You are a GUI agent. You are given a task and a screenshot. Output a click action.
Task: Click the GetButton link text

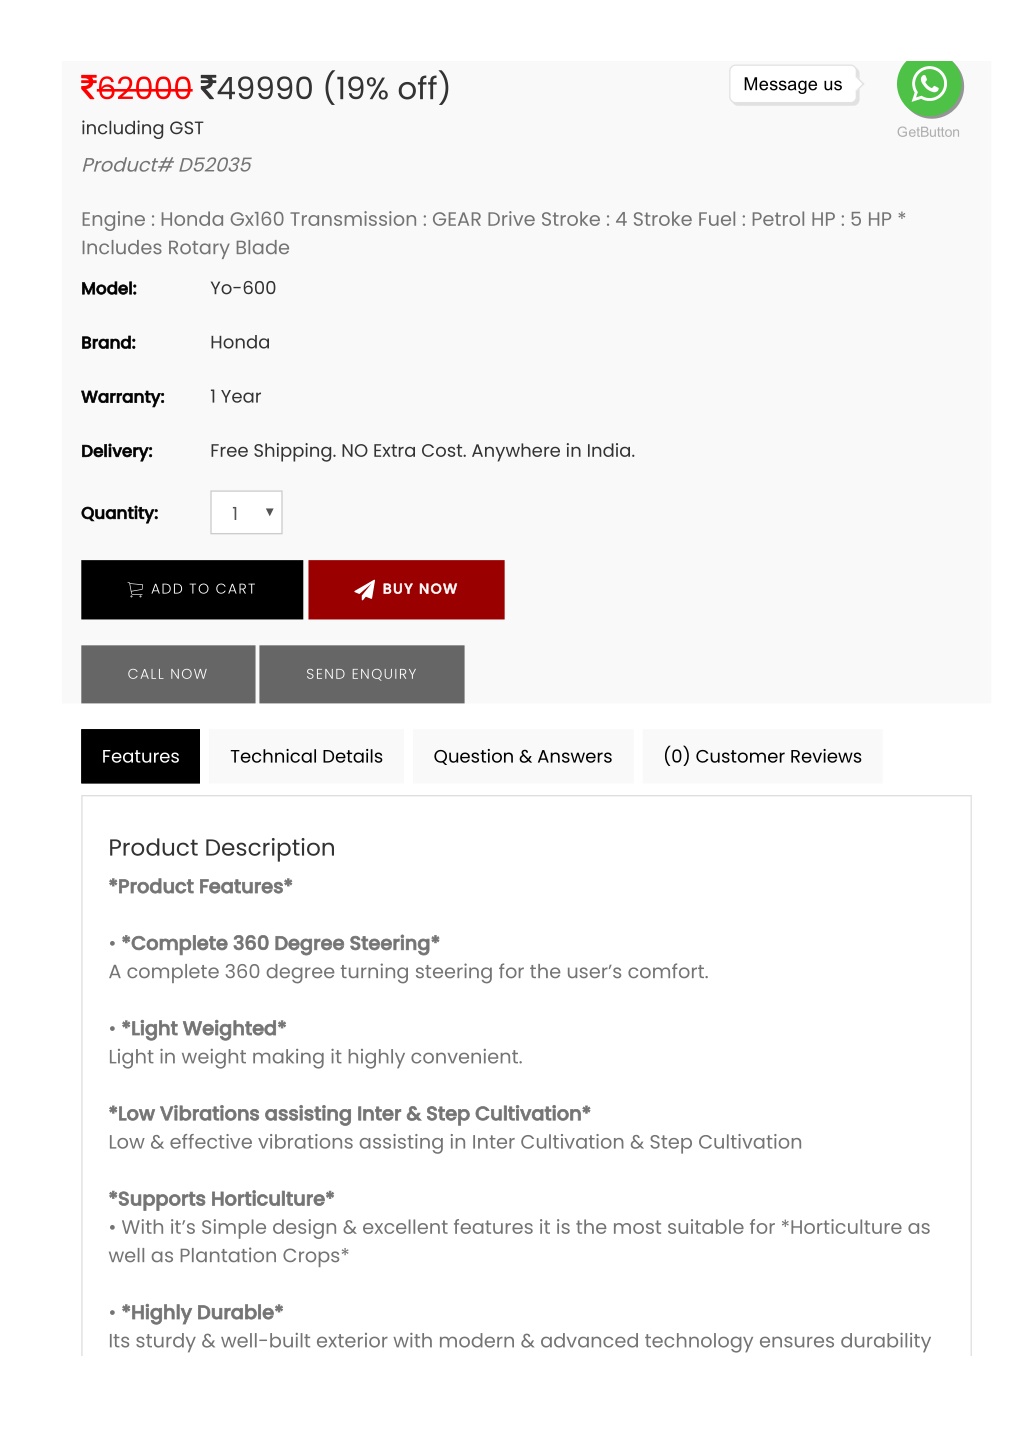[x=928, y=132]
